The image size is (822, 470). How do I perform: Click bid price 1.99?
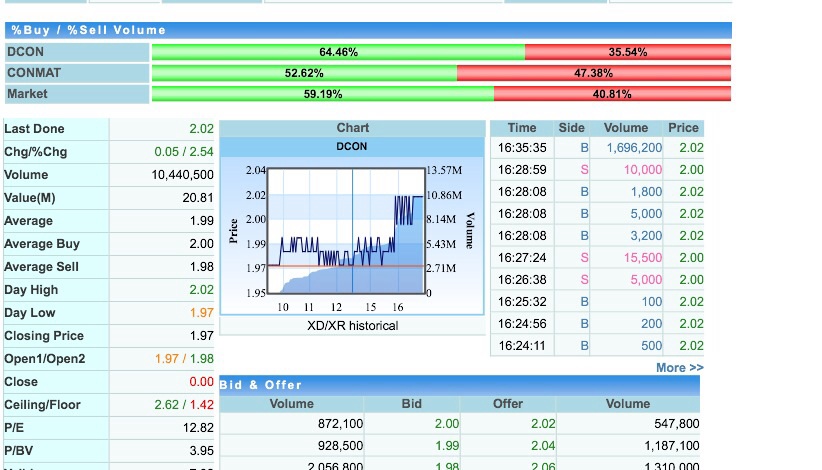click(x=447, y=446)
